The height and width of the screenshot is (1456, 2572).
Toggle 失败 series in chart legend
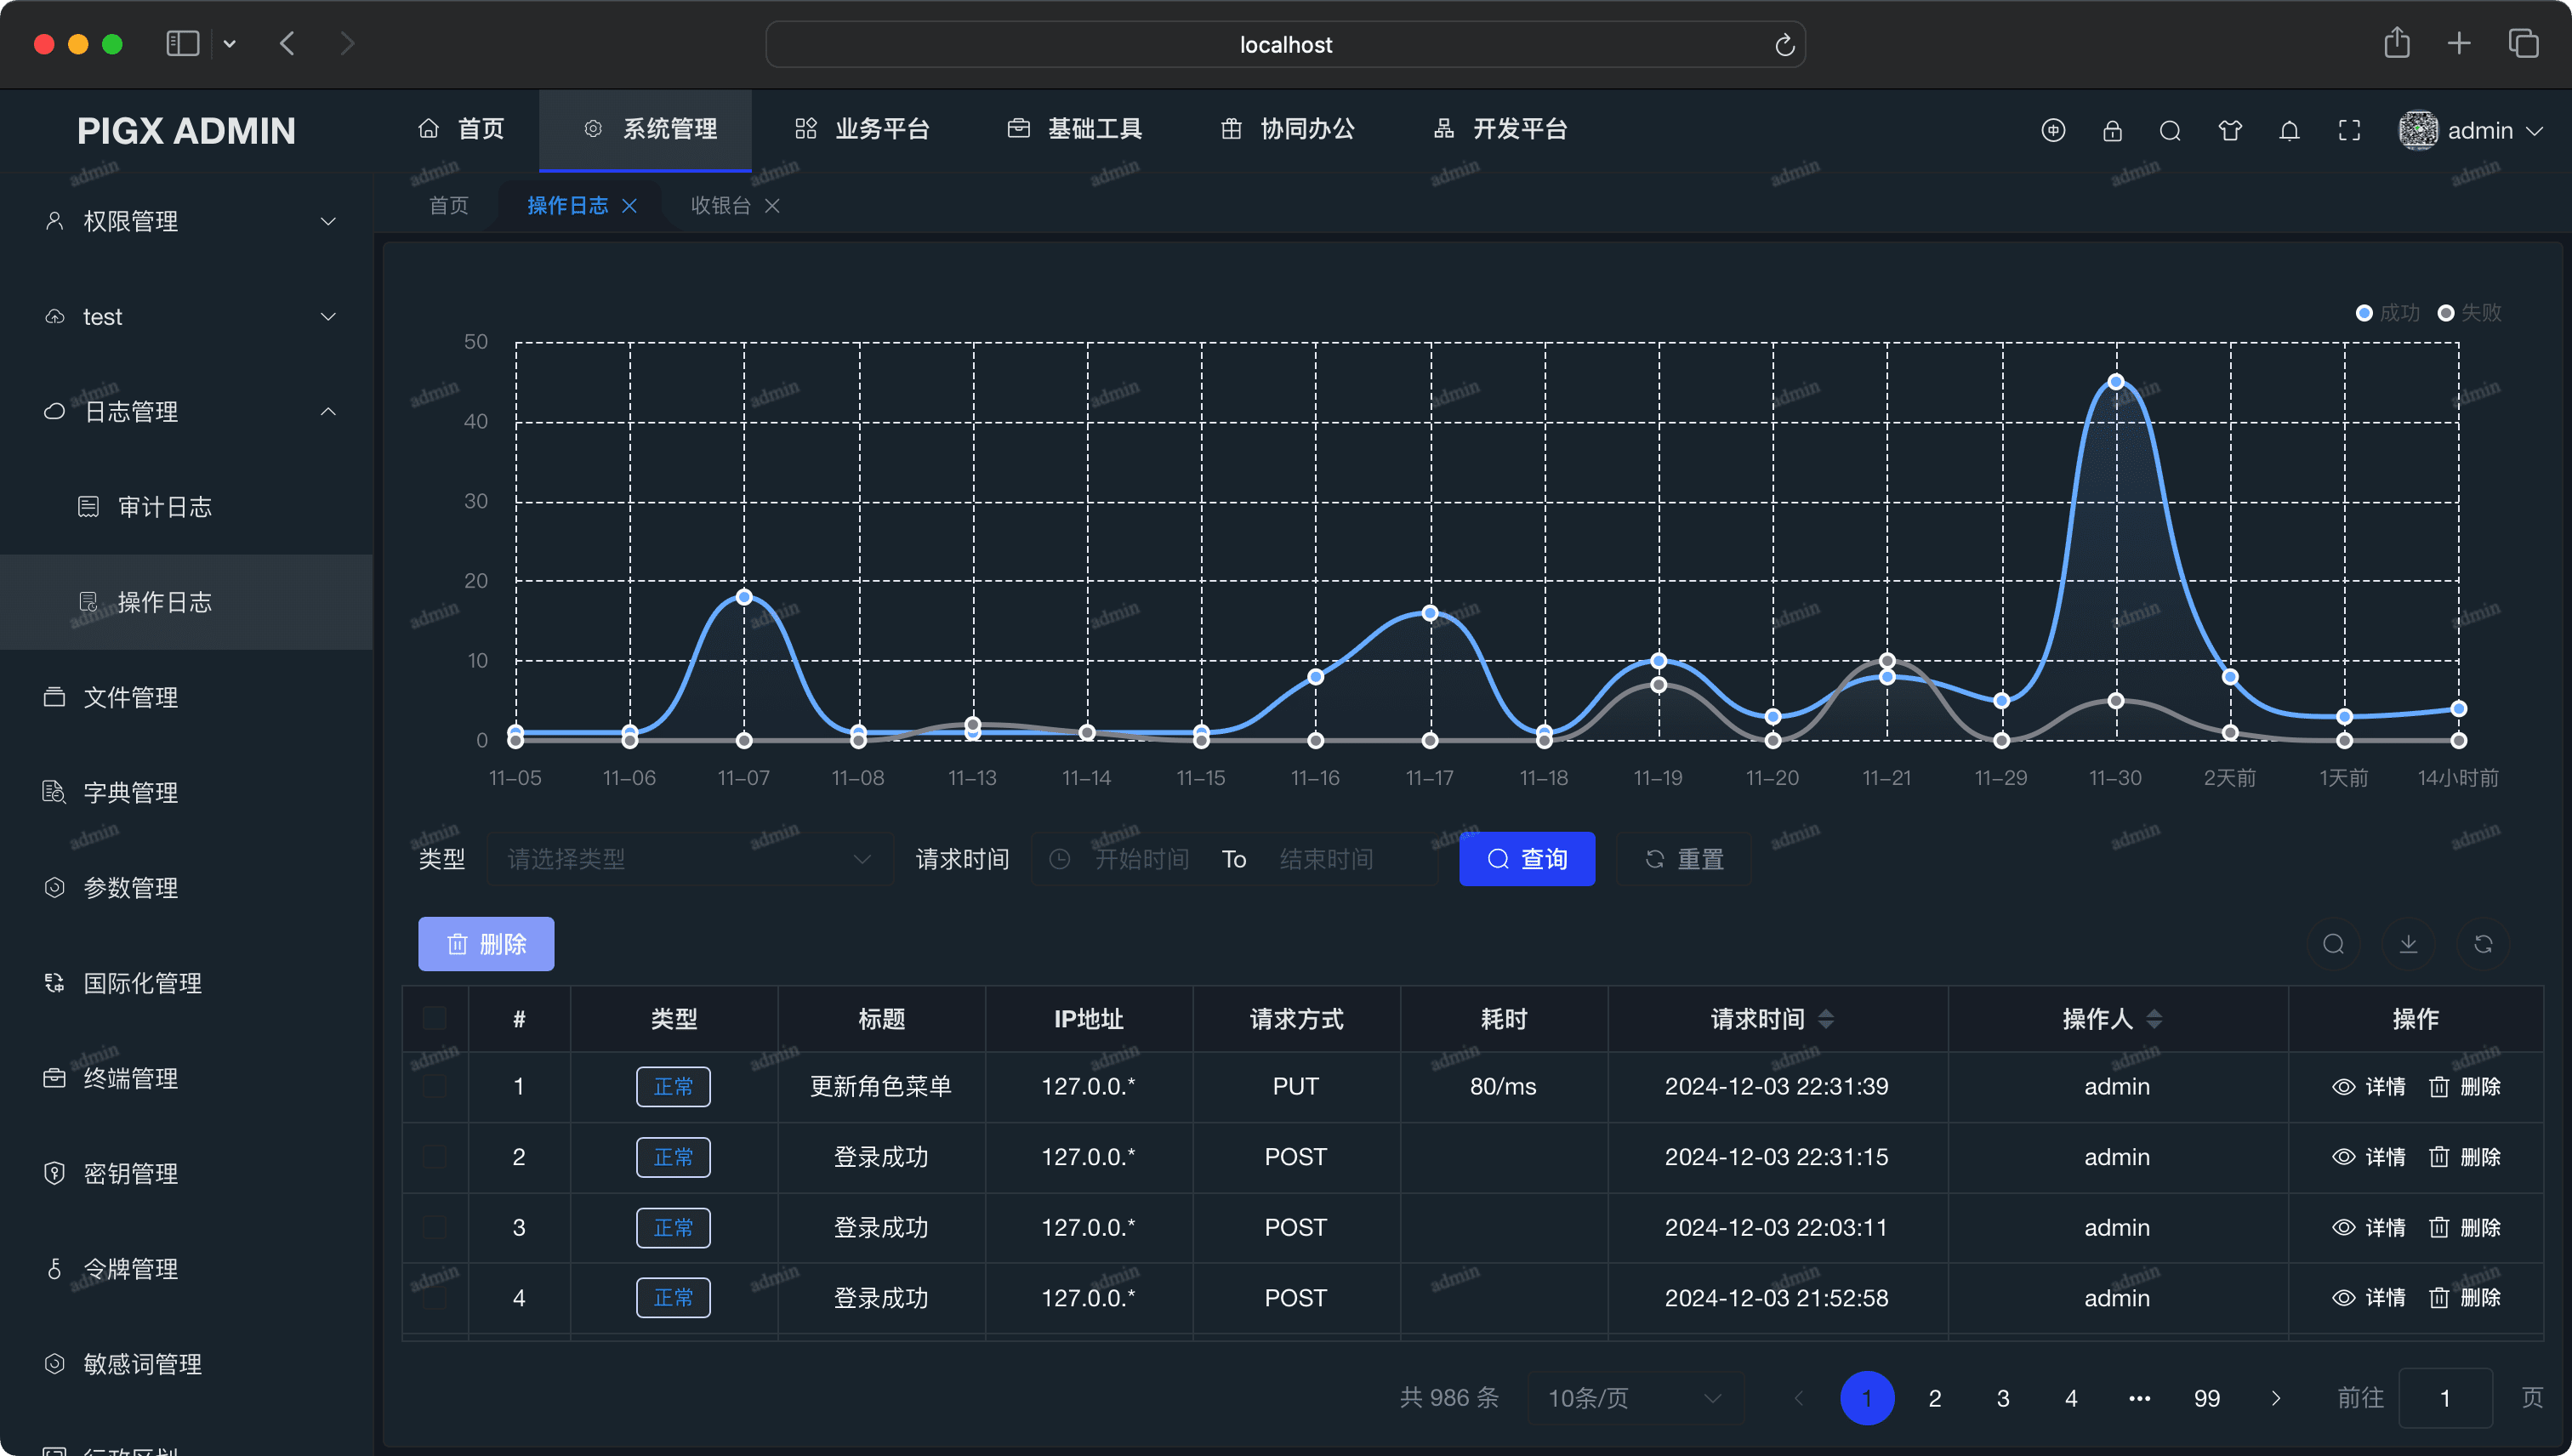point(2469,313)
